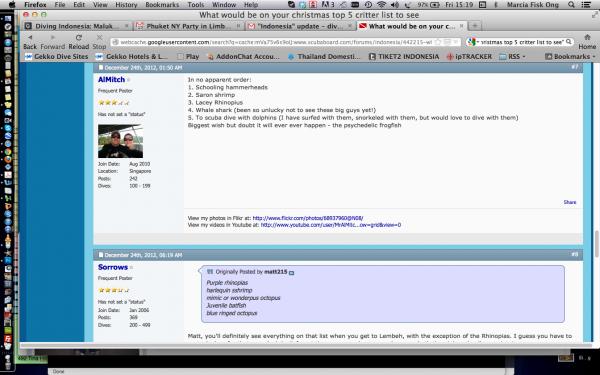Screen dimensions: 600x375
Task: Open Google search engine selector dropdown
Action: (x=474, y=42)
